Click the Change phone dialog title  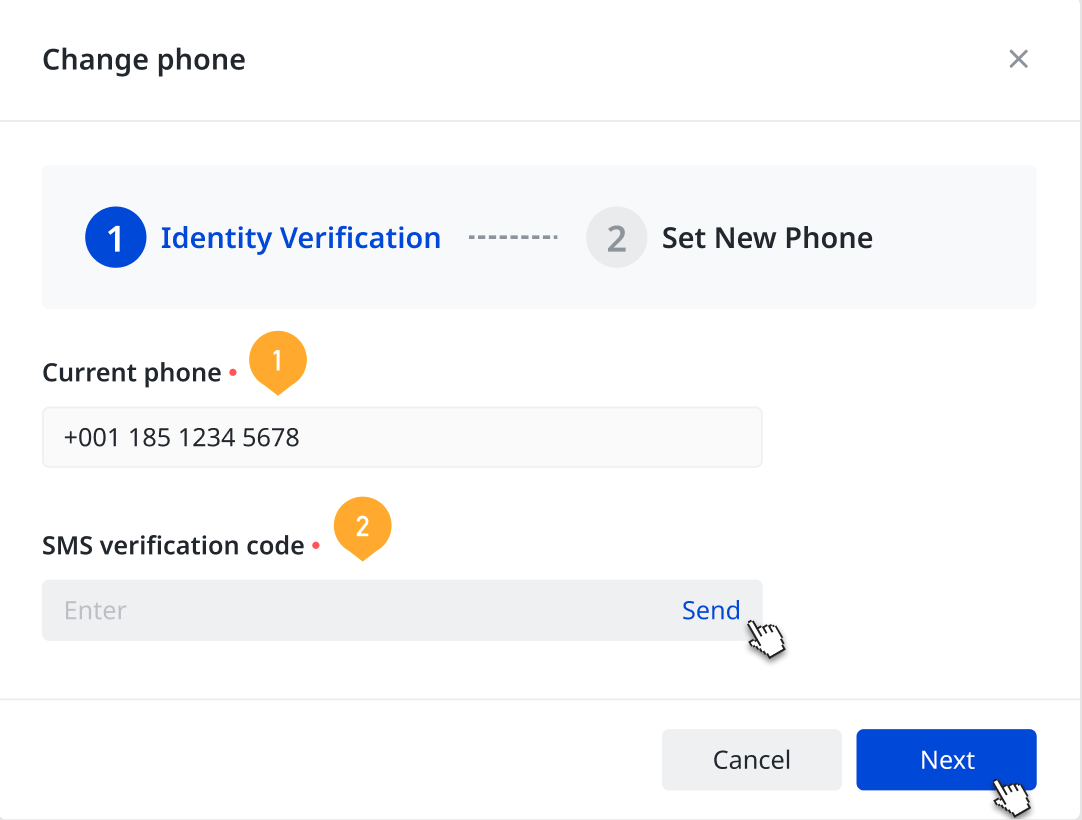(x=144, y=60)
